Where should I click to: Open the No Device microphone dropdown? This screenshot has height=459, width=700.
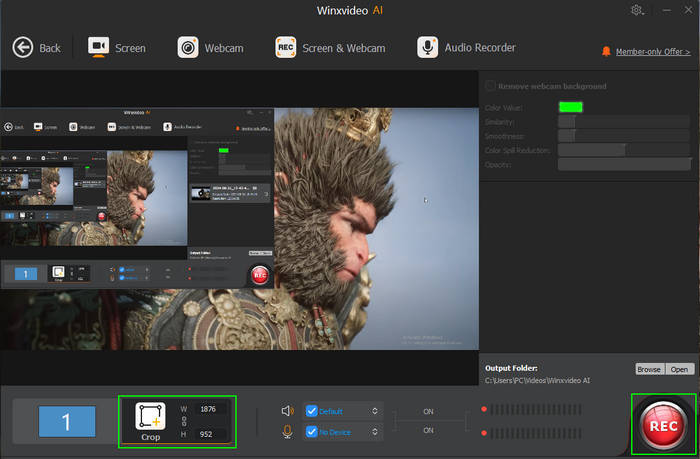pyautogui.click(x=375, y=432)
